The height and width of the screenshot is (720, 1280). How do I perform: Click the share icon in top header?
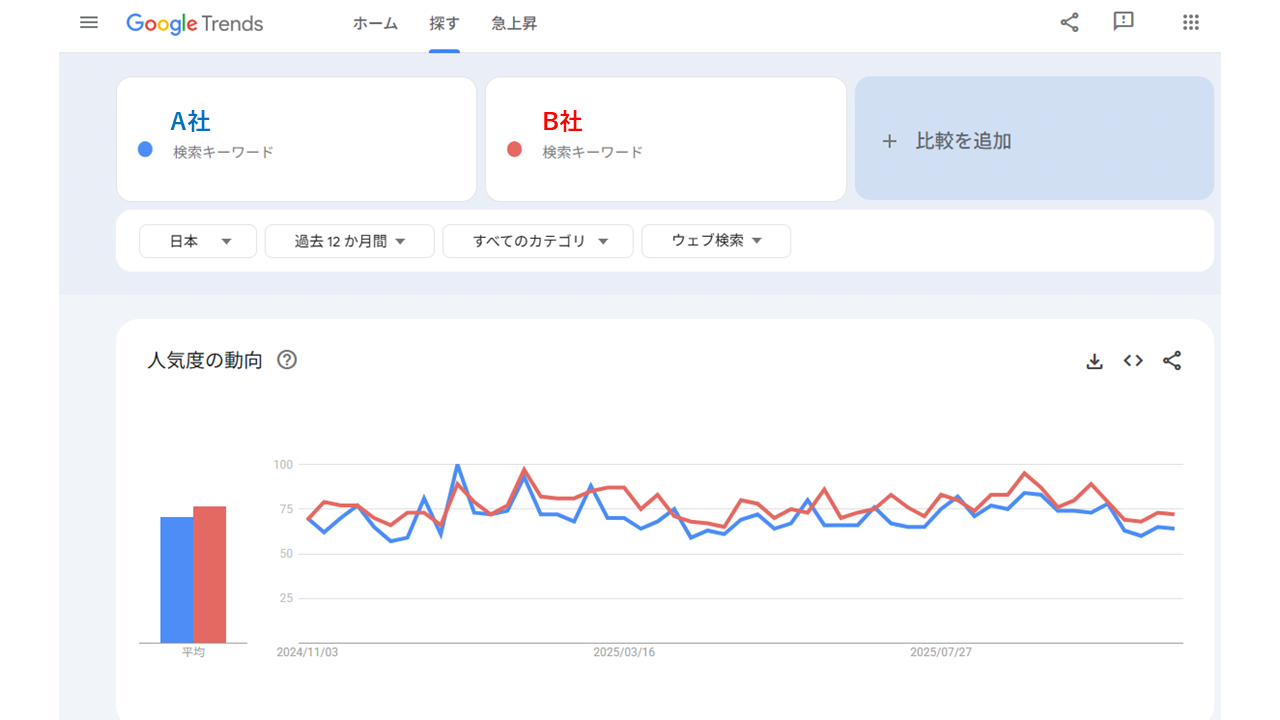[x=1069, y=23]
